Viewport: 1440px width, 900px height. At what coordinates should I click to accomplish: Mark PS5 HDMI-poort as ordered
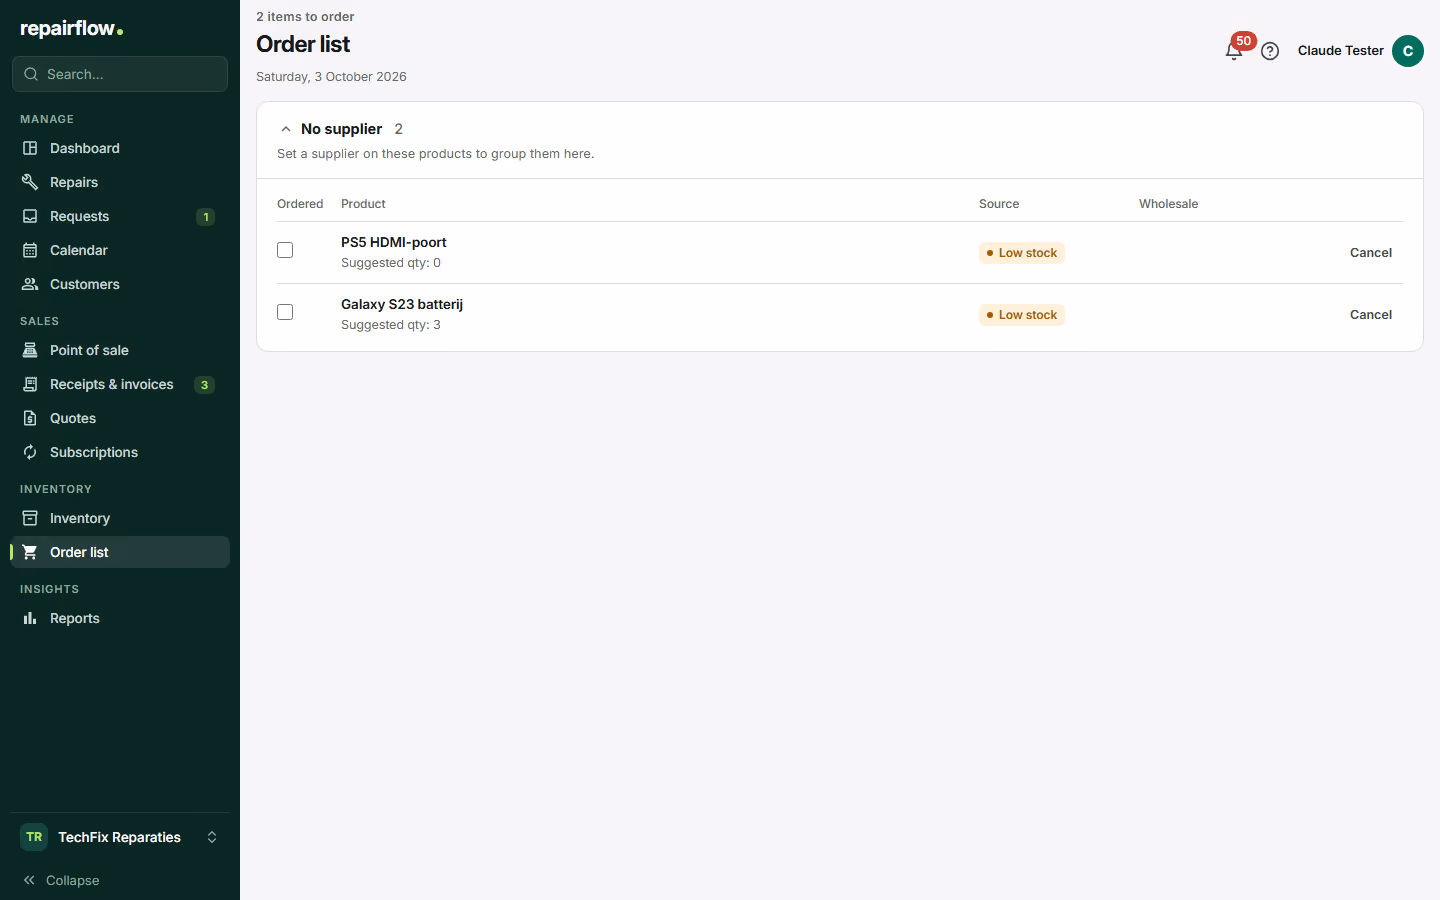click(285, 250)
